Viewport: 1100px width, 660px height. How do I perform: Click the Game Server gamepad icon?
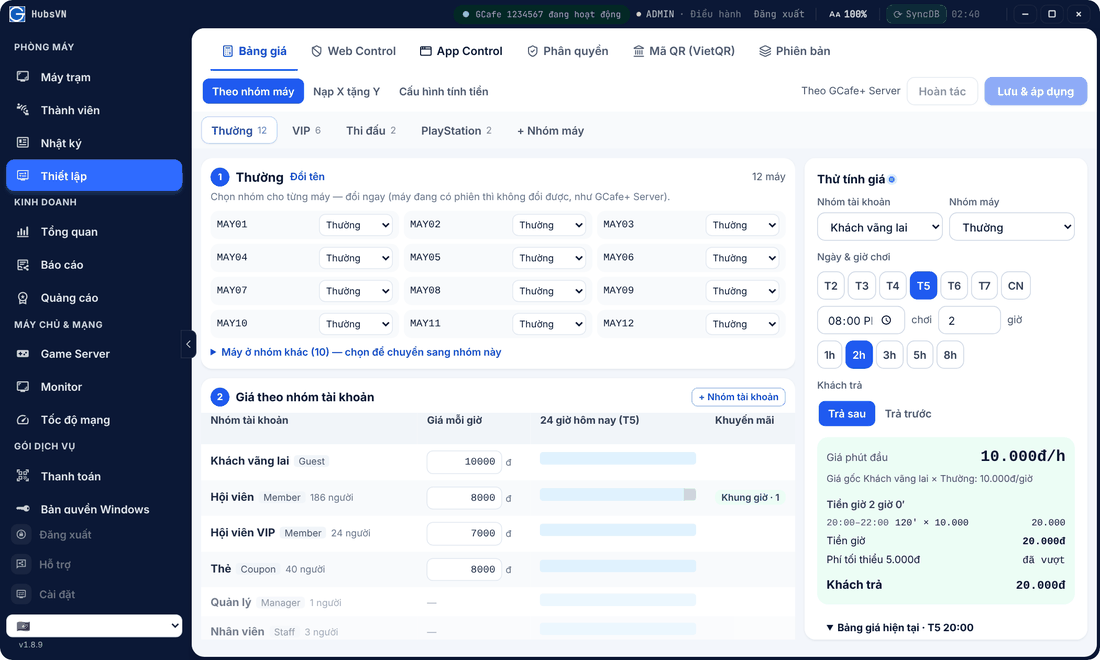click(23, 353)
